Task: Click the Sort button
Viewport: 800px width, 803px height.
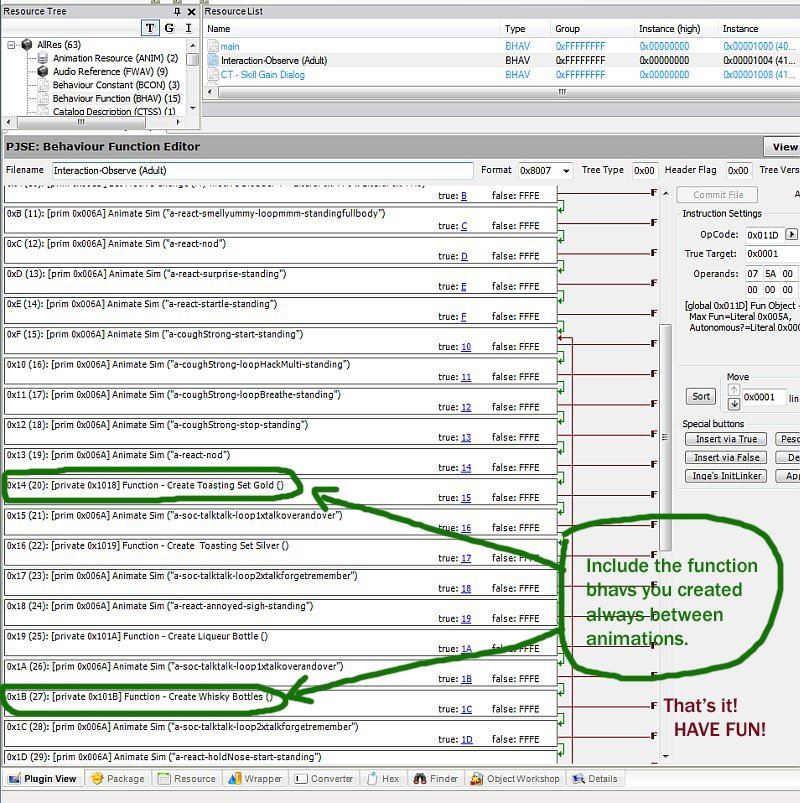Action: tap(701, 396)
